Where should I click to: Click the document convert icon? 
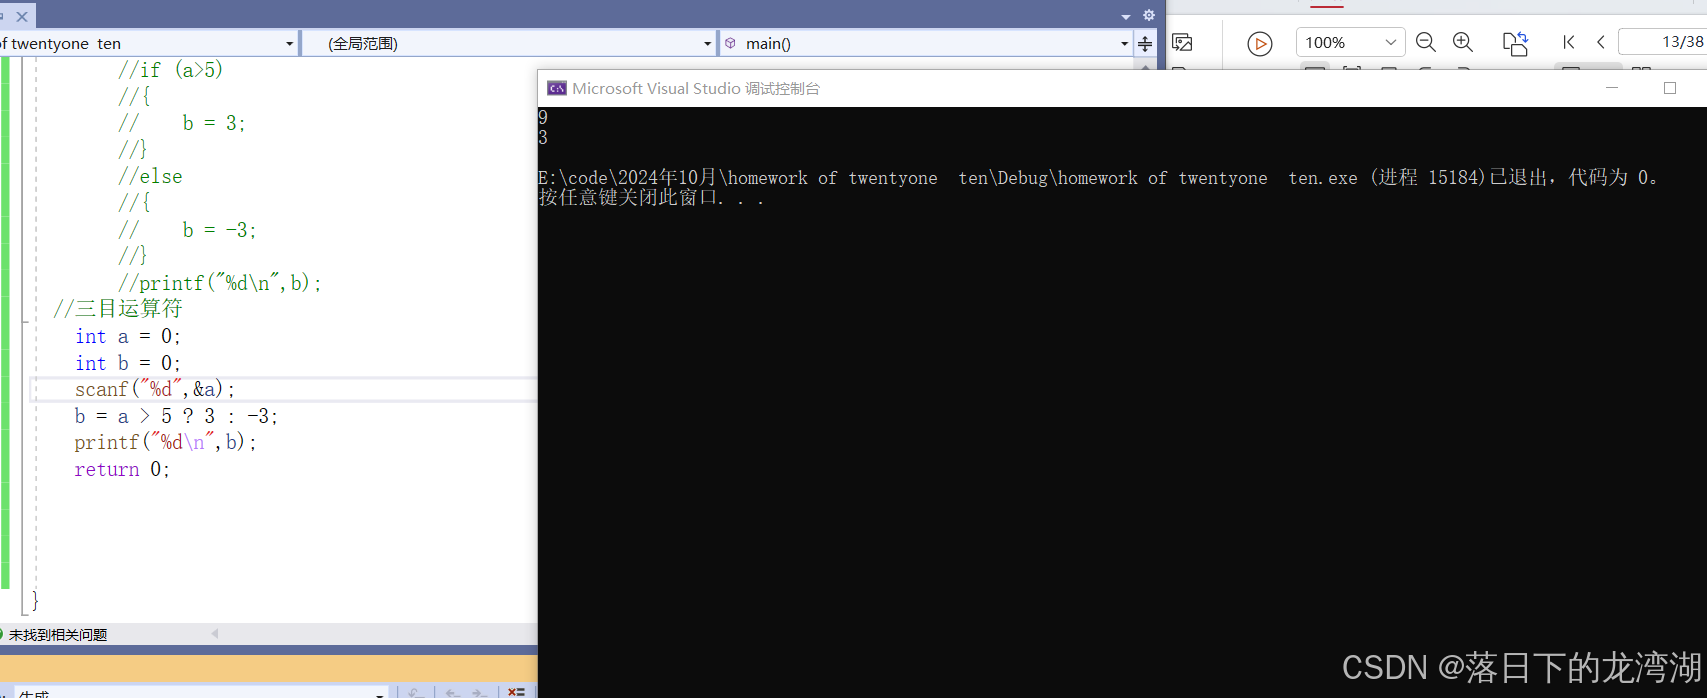coord(1515,43)
